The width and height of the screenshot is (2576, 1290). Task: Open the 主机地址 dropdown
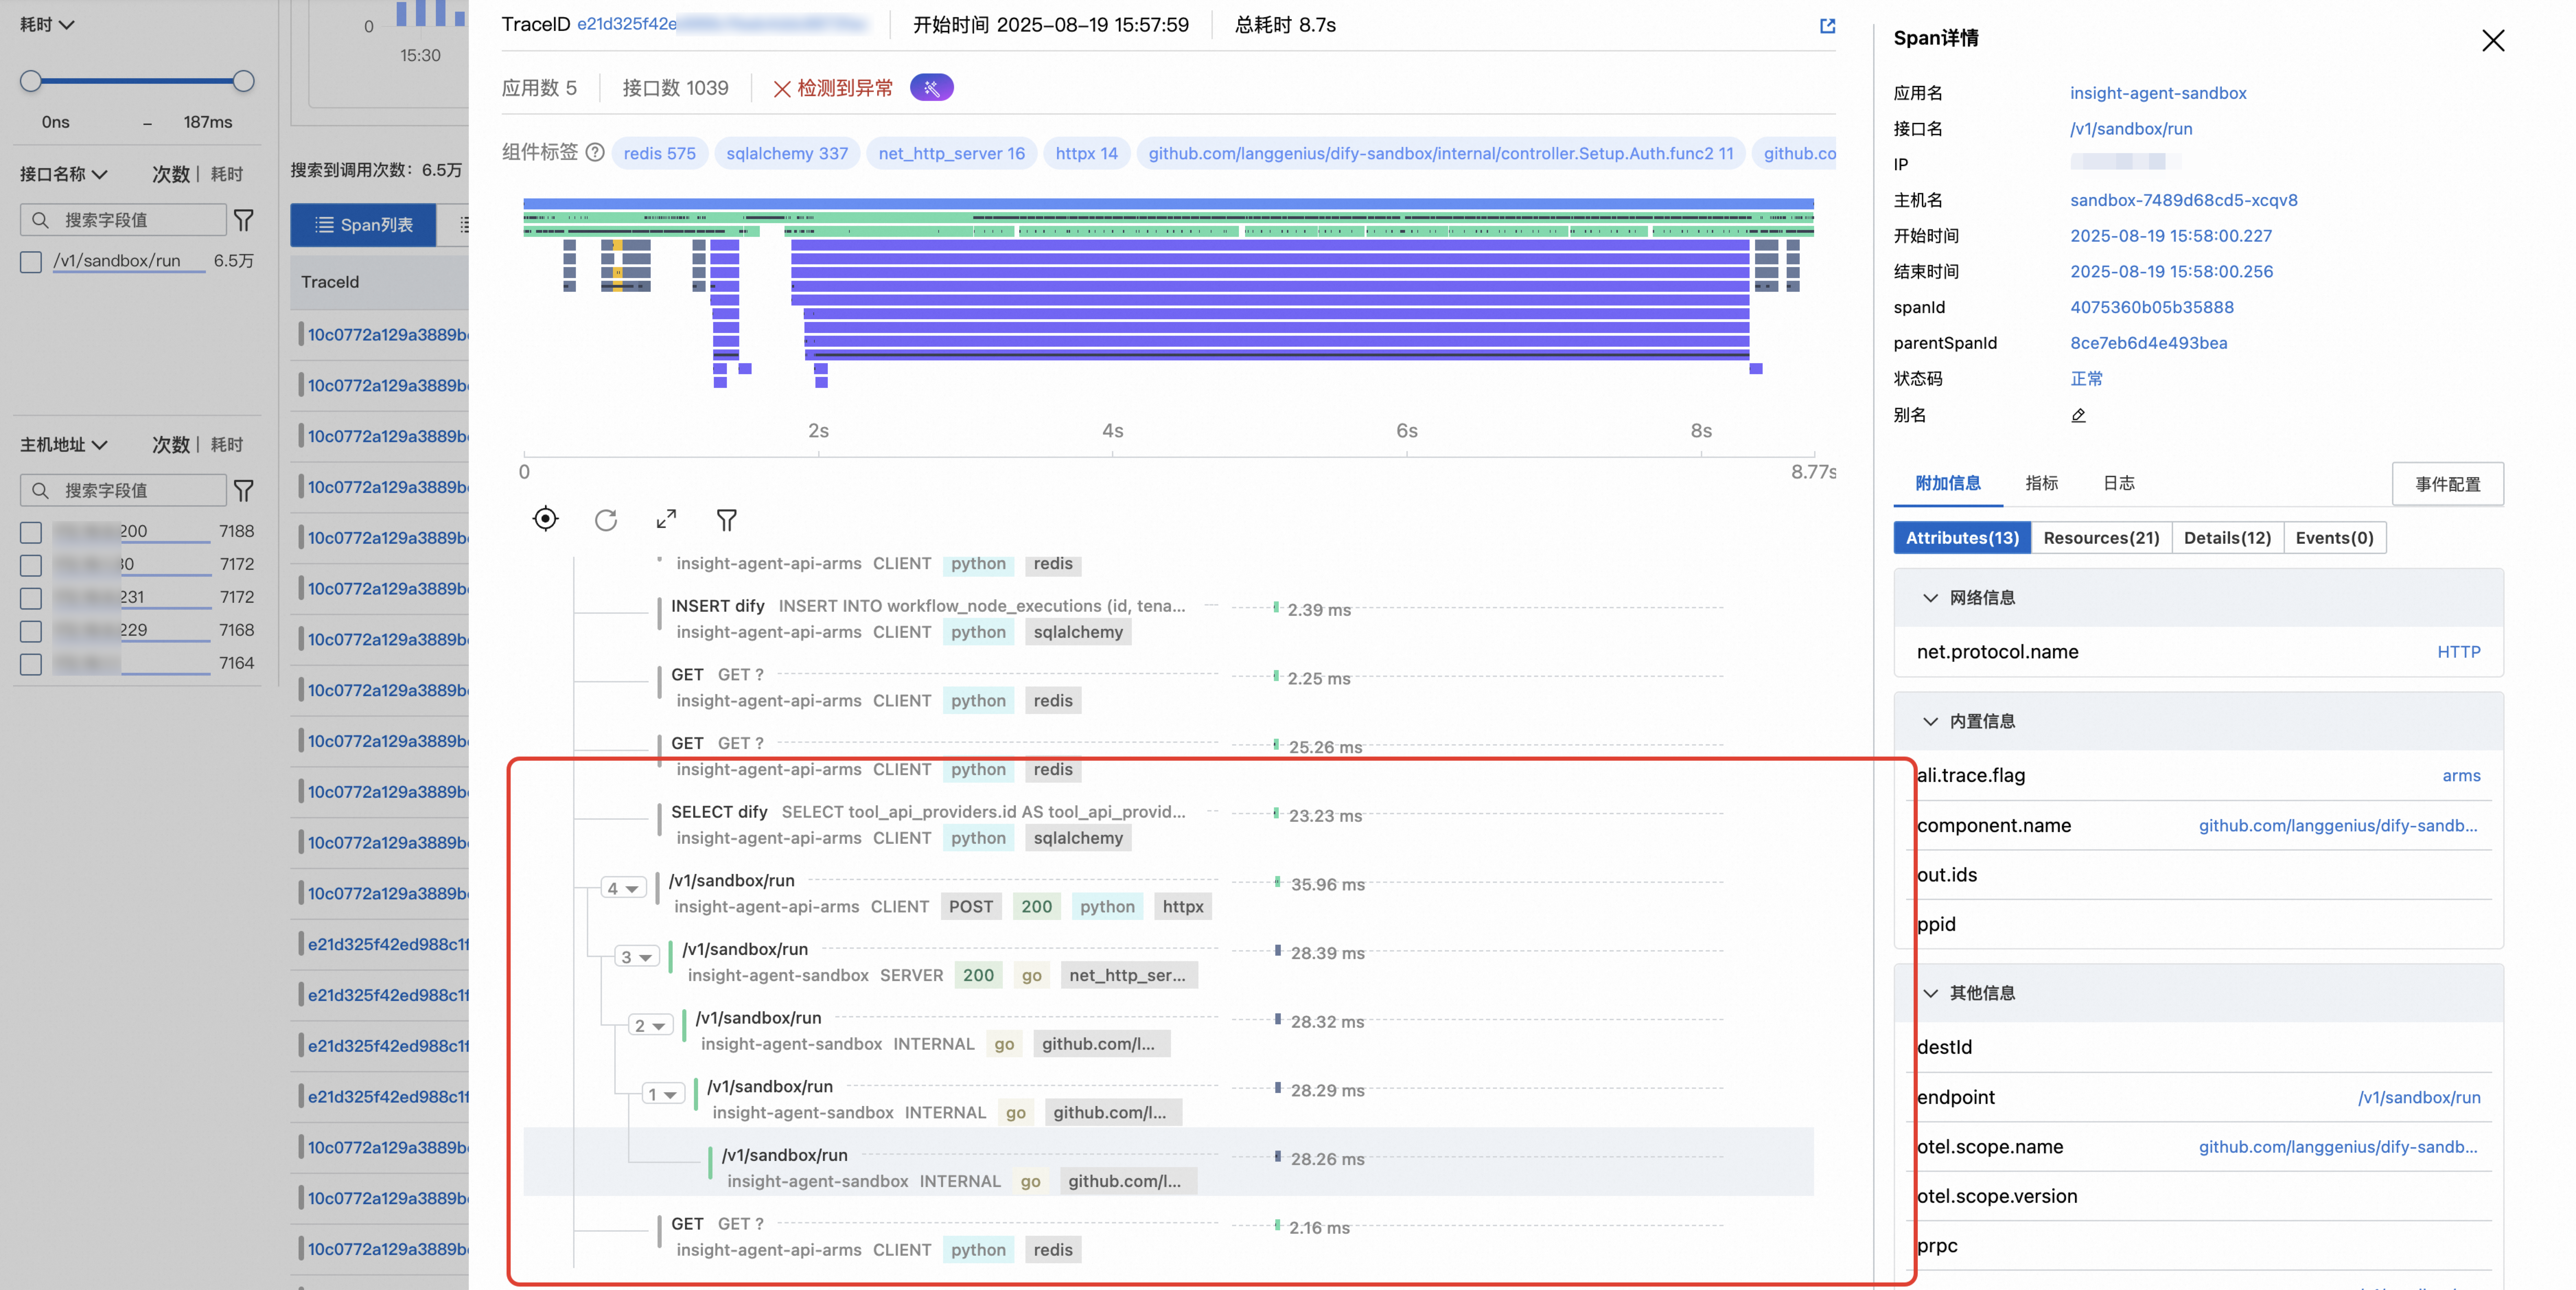pyautogui.click(x=64, y=444)
